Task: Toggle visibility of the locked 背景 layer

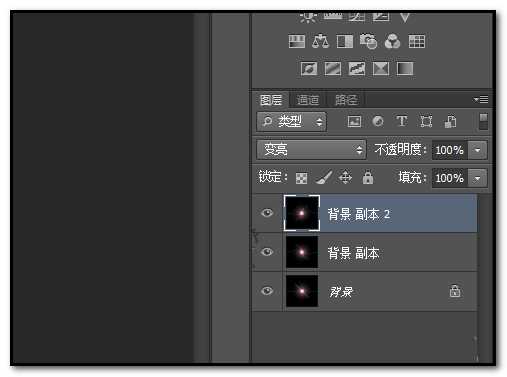Action: (267, 291)
